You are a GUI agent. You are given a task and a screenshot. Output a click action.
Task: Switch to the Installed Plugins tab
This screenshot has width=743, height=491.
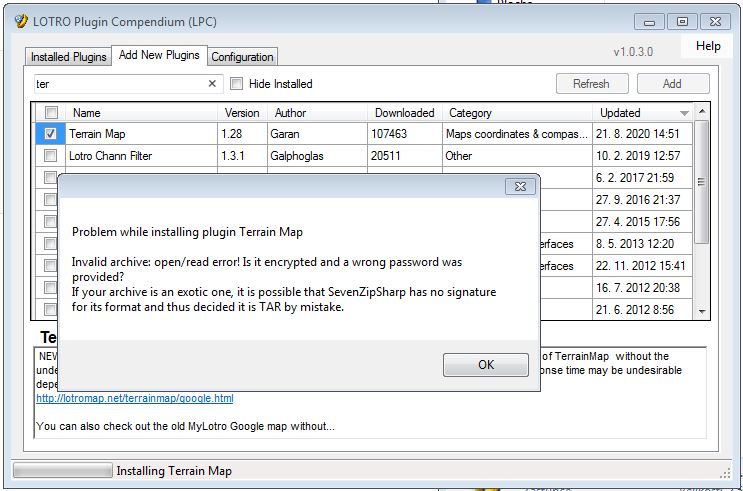(68, 57)
